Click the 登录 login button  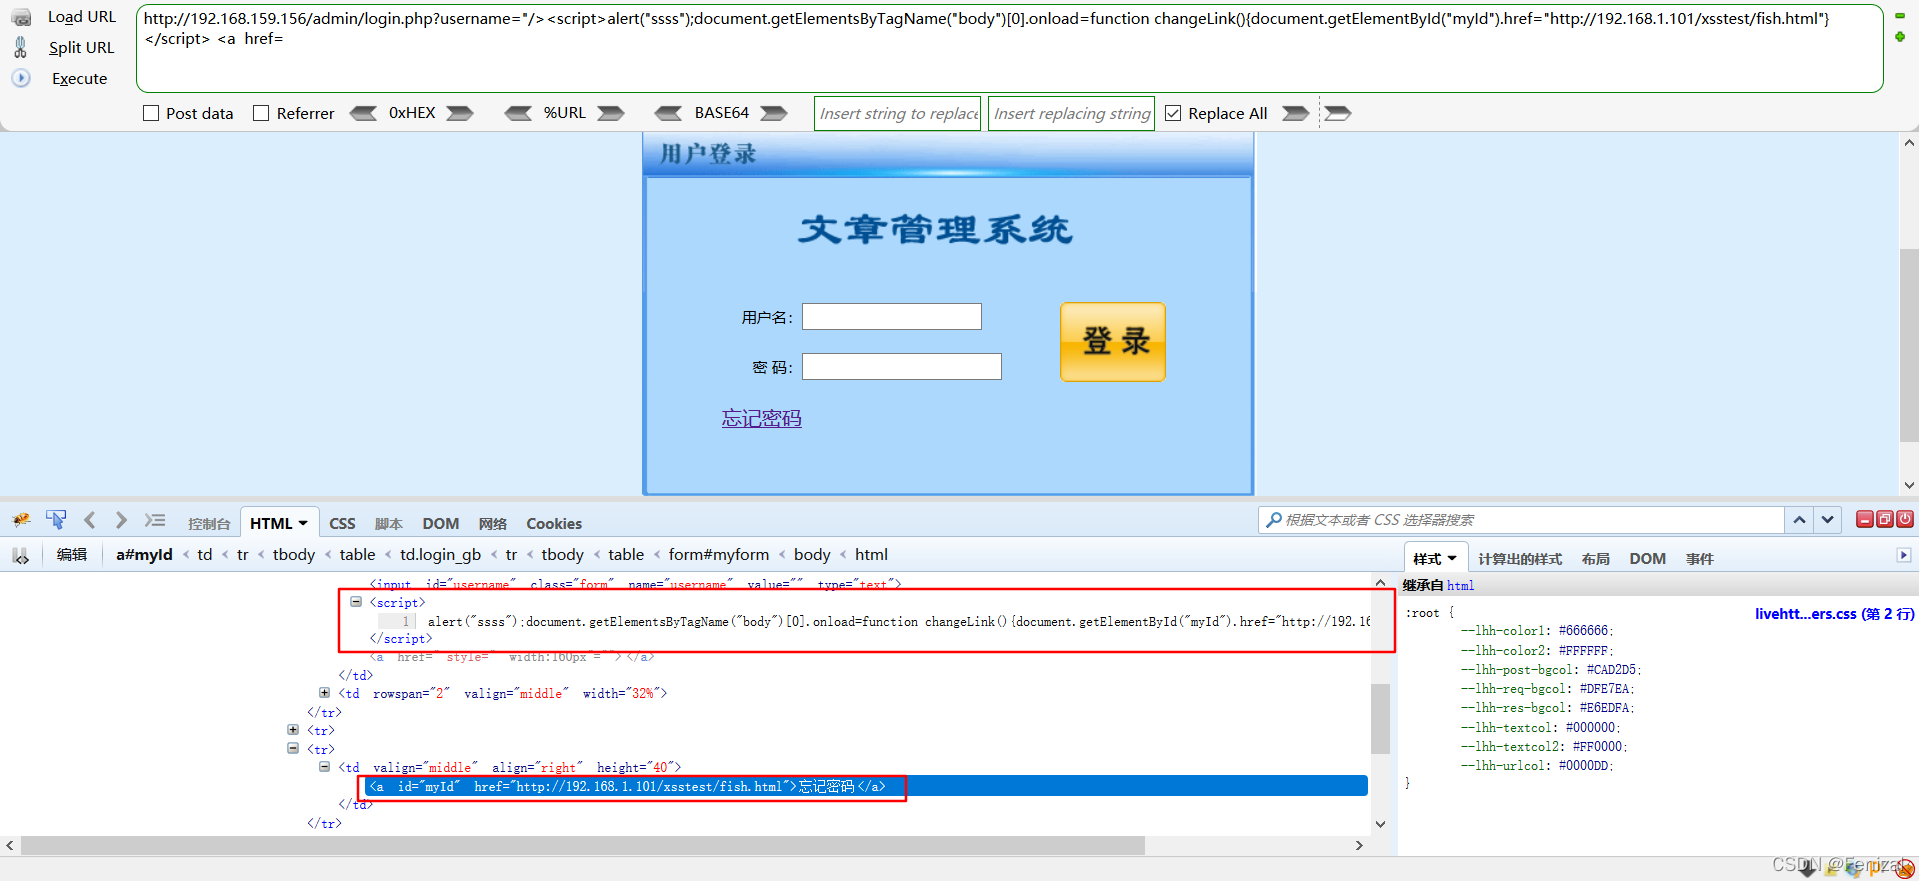pyautogui.click(x=1113, y=342)
